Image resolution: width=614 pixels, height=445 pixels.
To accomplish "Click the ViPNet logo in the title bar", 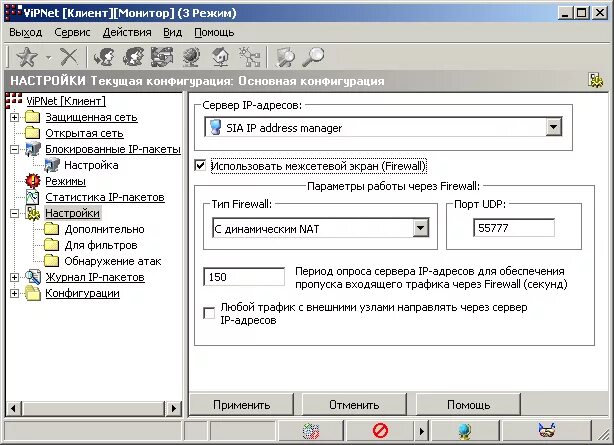I will point(13,13).
